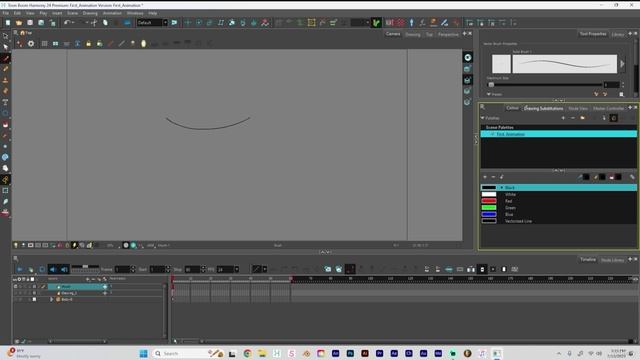Toggle the checkbox of the Drawing_1 layer
Image resolution: width=640 pixels, height=360 pixels.
34,293
